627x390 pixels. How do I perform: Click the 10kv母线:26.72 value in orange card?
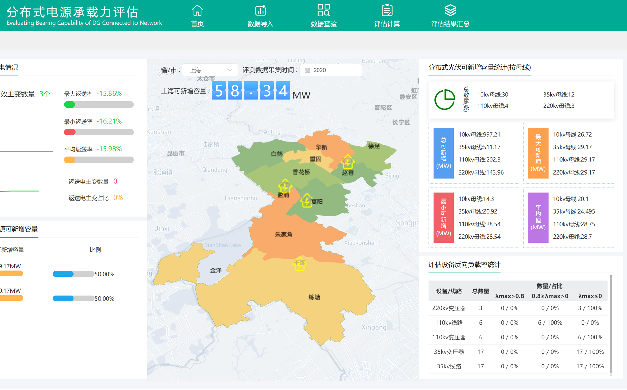point(572,134)
